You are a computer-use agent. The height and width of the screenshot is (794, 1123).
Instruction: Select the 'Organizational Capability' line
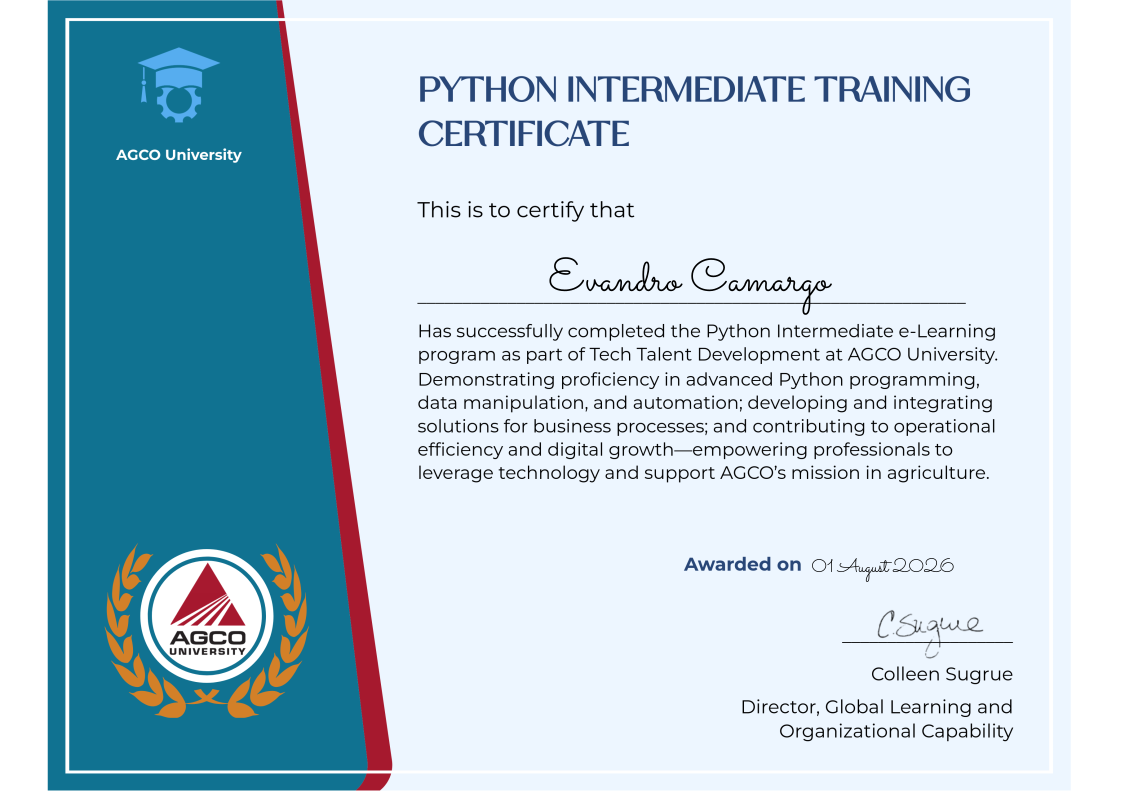(895, 731)
